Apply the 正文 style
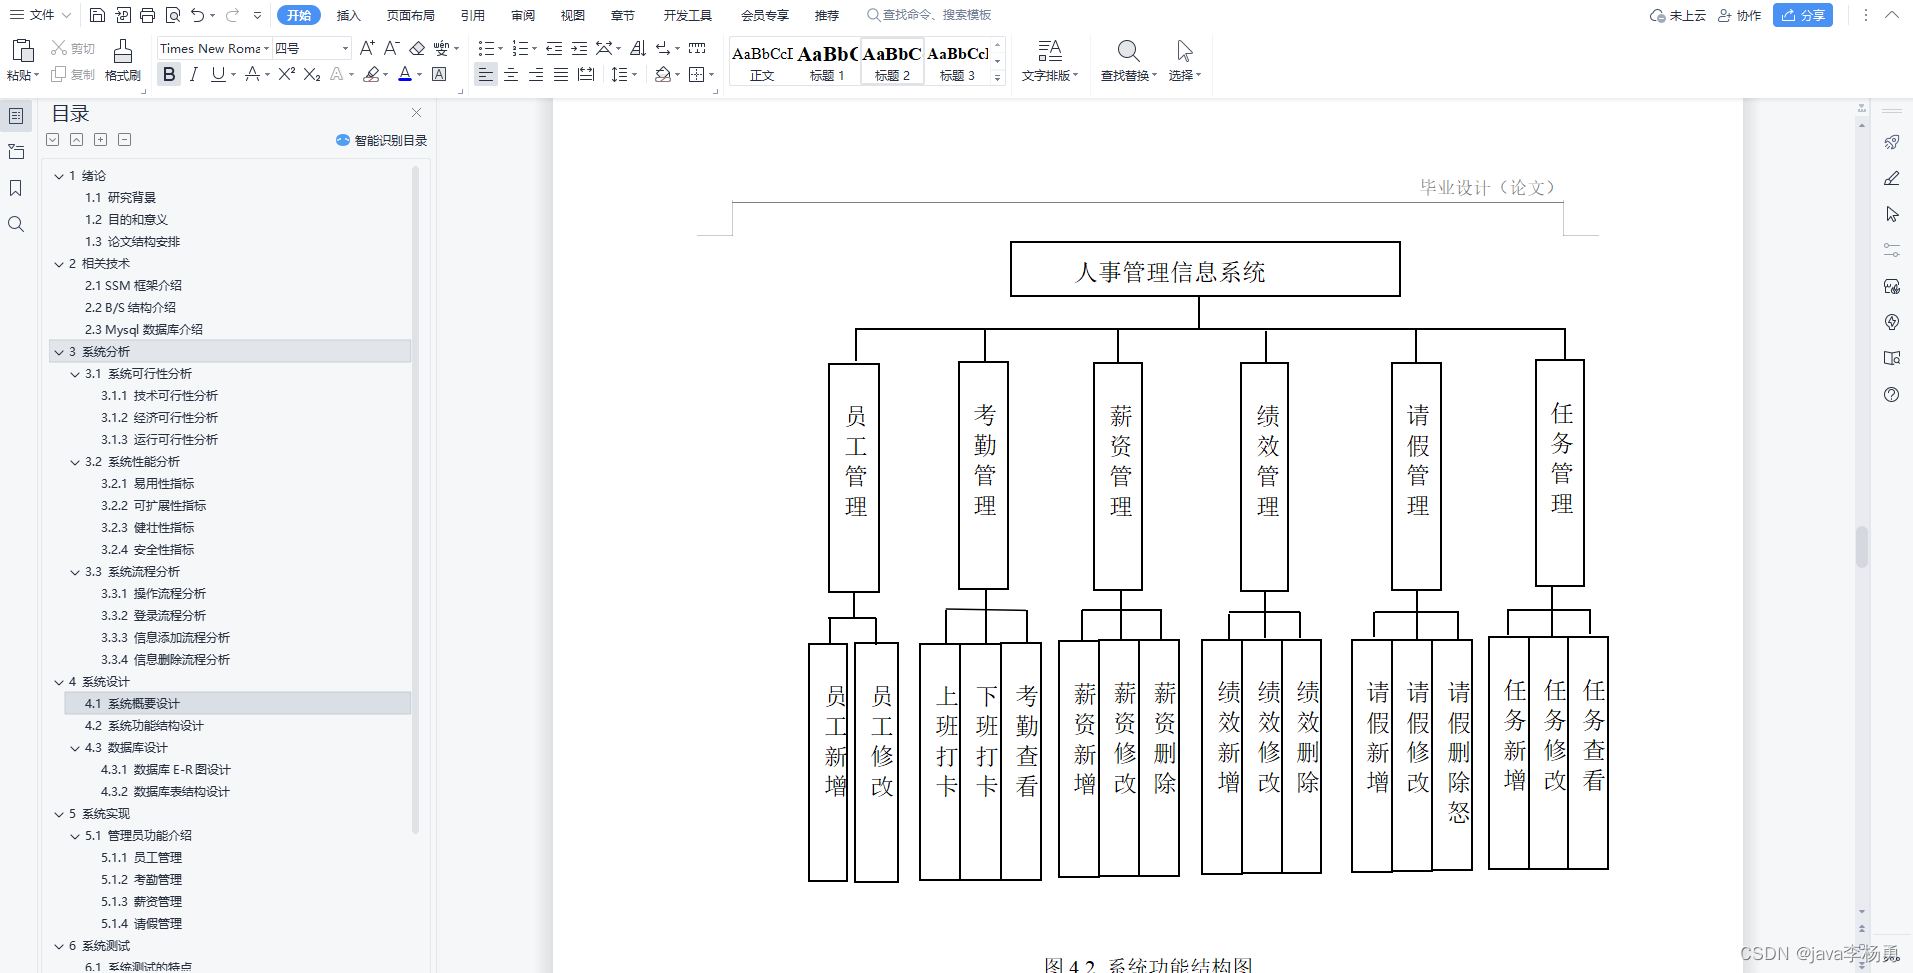The height and width of the screenshot is (973, 1913). tap(762, 61)
